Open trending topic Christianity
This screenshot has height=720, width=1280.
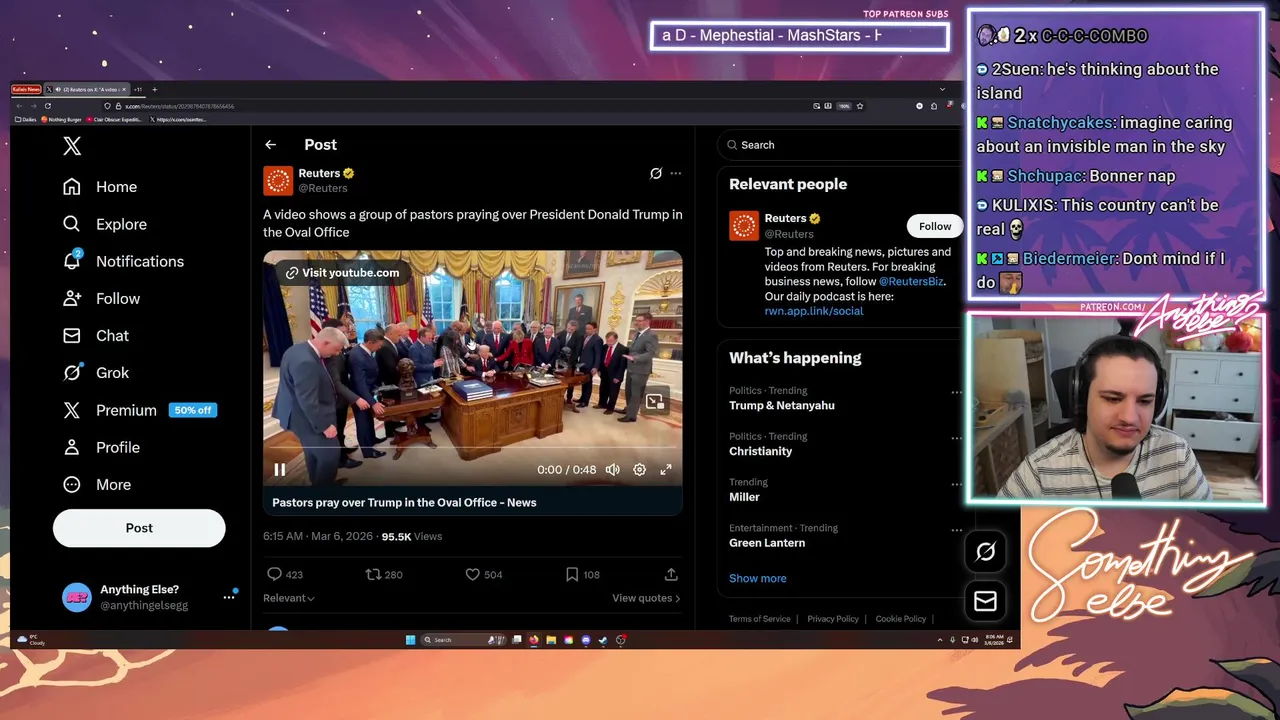tap(761, 451)
